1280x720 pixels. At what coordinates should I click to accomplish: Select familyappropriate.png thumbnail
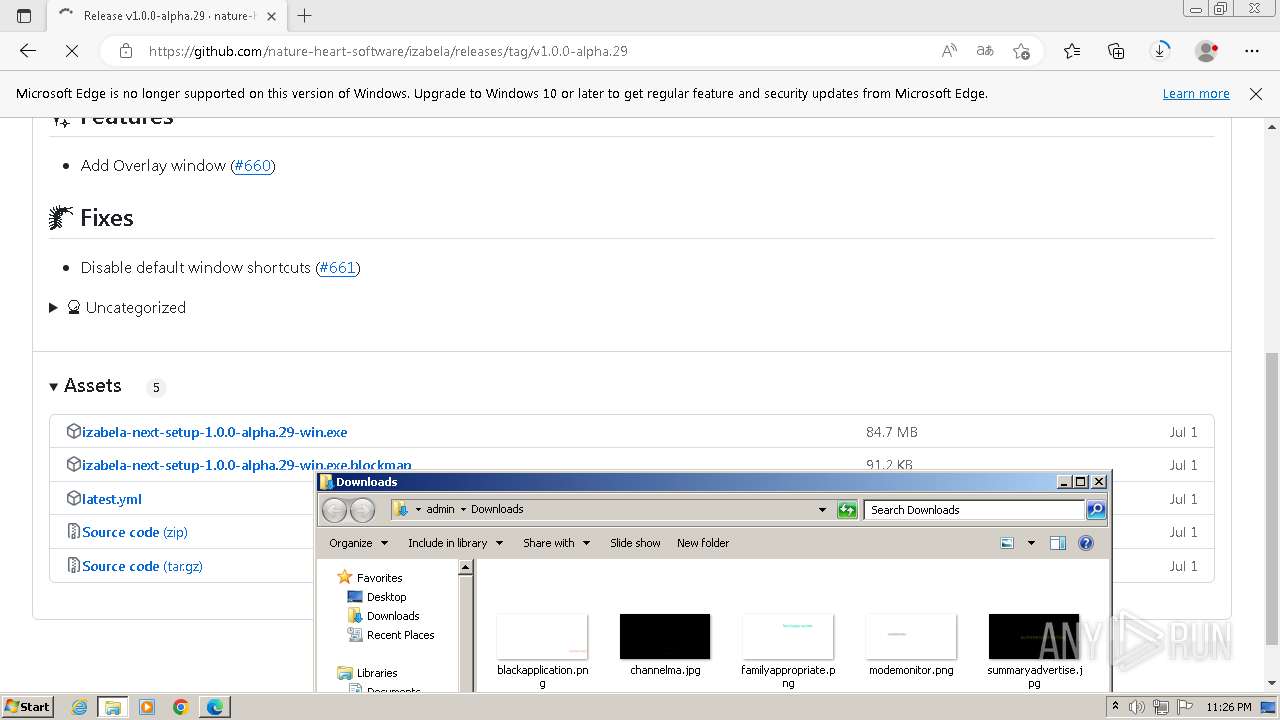[788, 637]
